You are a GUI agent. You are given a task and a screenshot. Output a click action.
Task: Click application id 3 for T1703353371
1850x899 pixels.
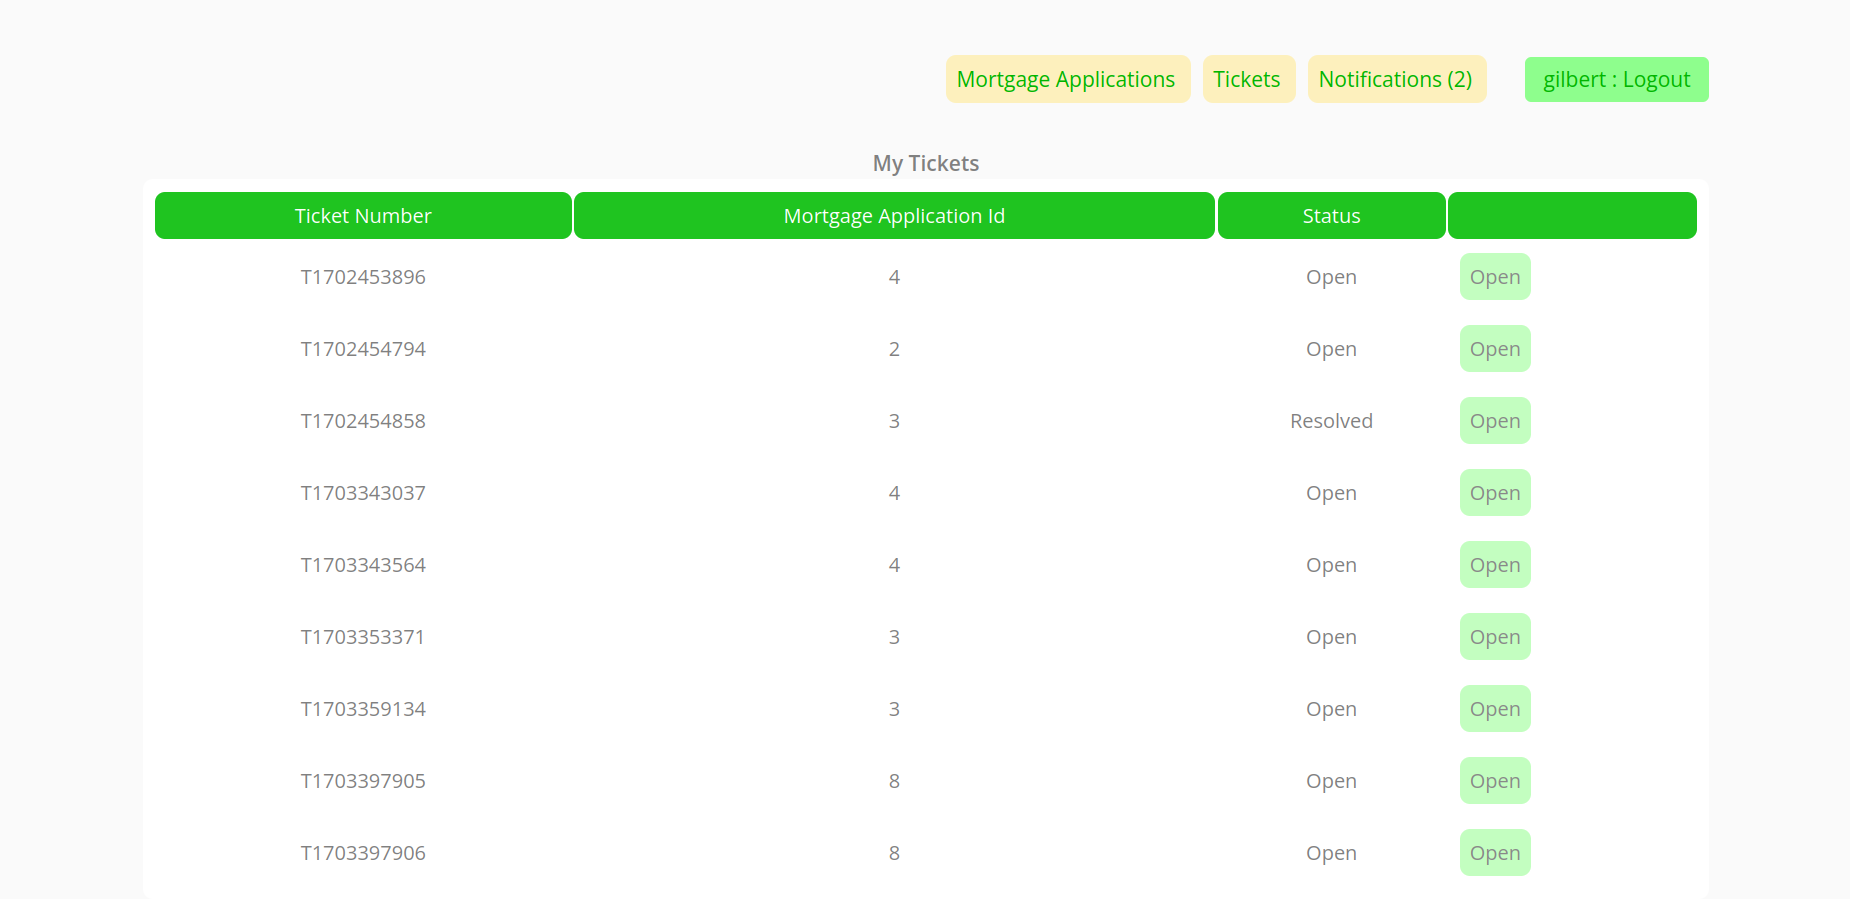click(894, 637)
